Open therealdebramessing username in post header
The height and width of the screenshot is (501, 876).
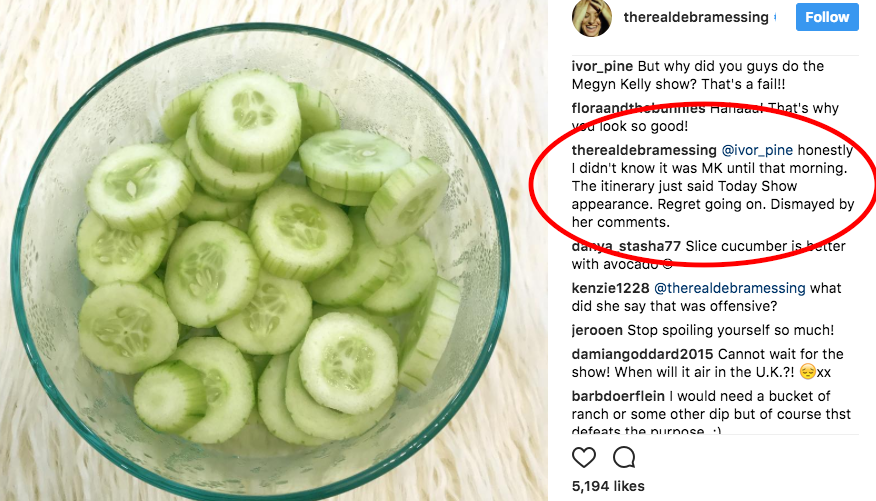tap(696, 18)
